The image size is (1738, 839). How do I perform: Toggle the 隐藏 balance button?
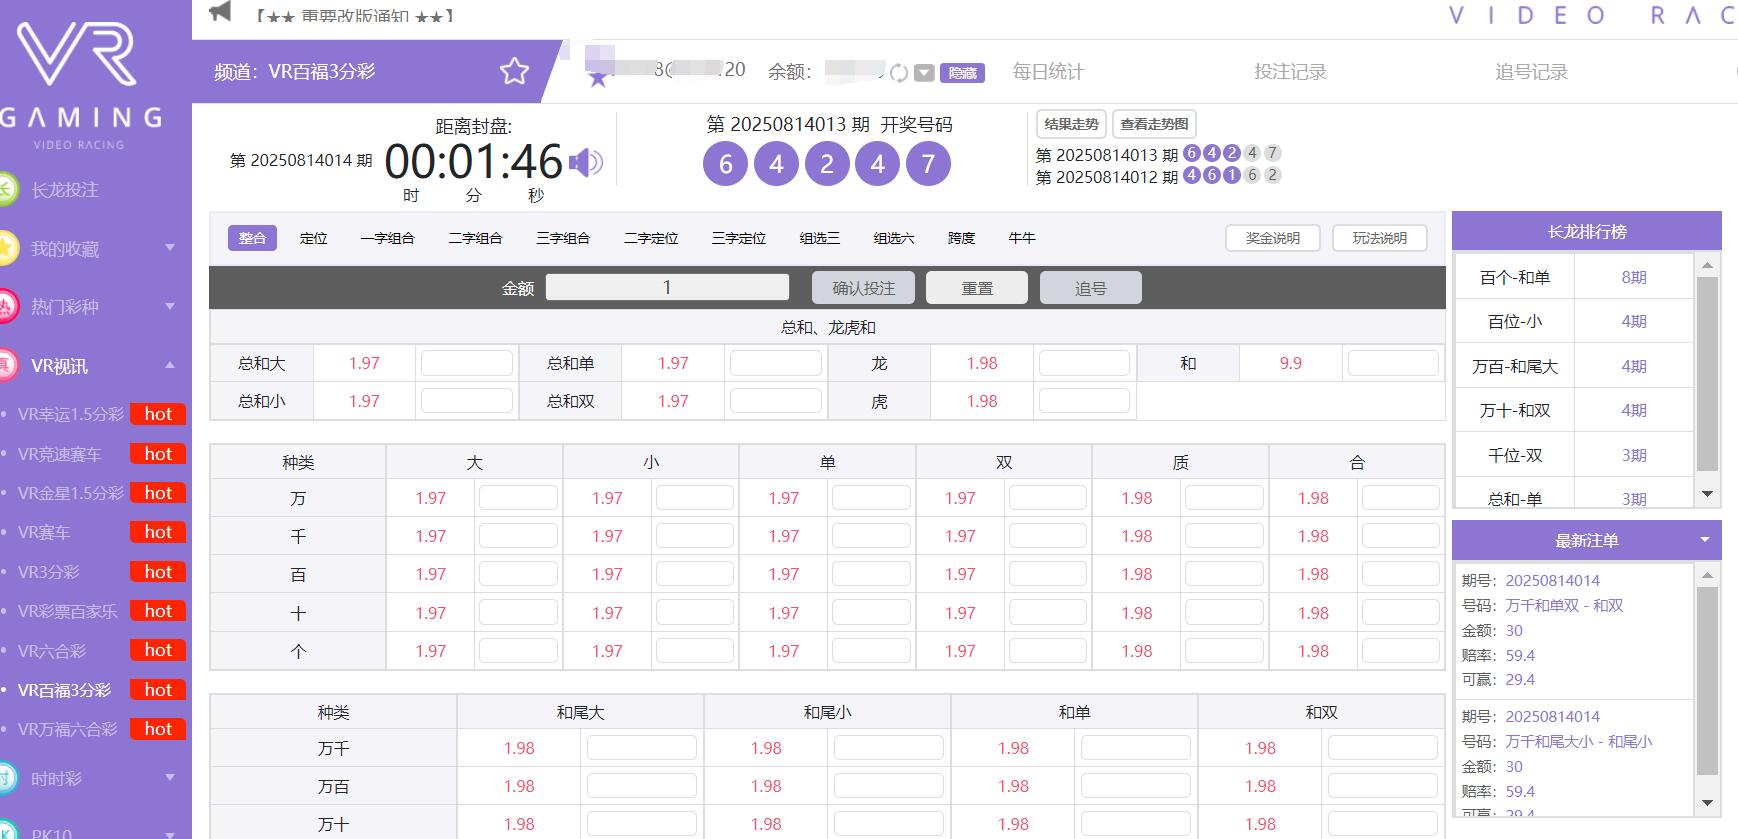(962, 72)
